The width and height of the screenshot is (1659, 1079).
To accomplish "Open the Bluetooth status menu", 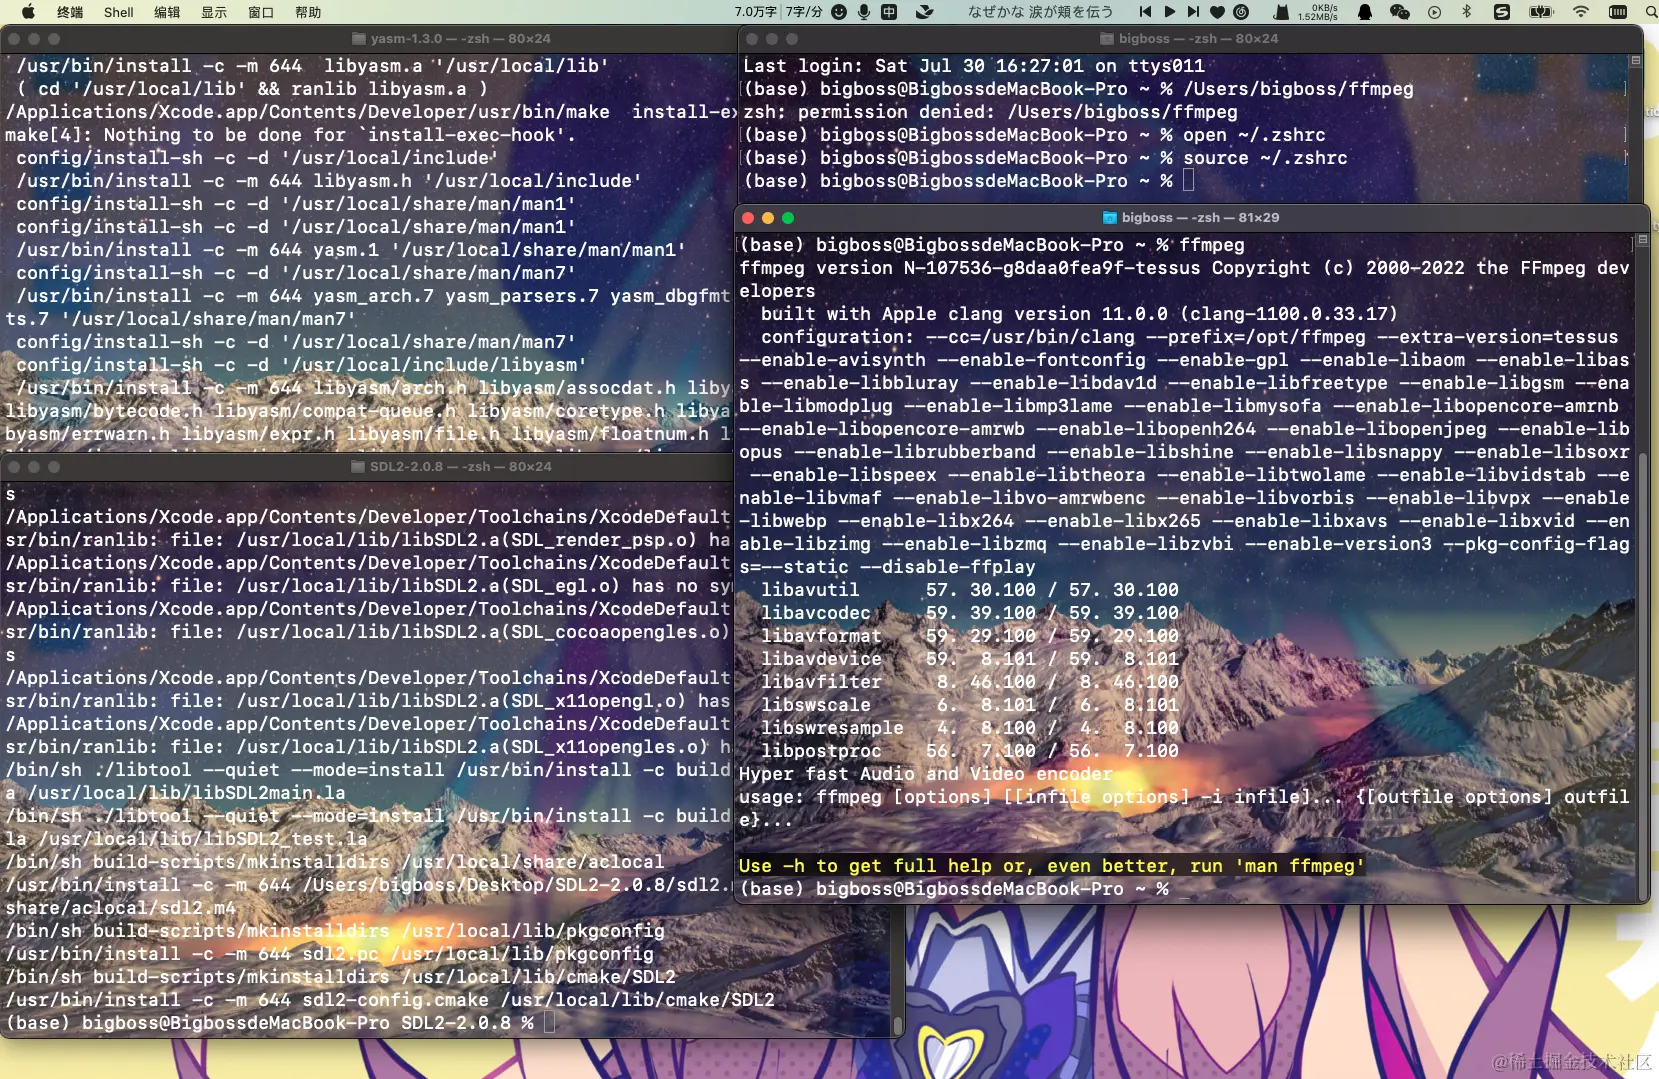I will coord(1467,12).
